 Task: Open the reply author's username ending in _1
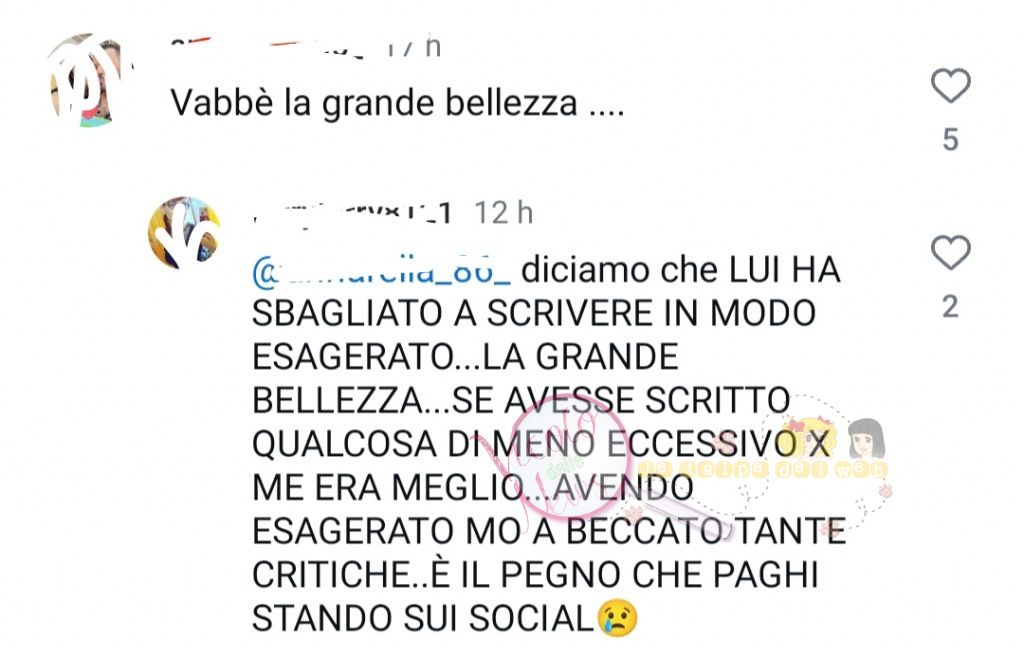tap(353, 212)
